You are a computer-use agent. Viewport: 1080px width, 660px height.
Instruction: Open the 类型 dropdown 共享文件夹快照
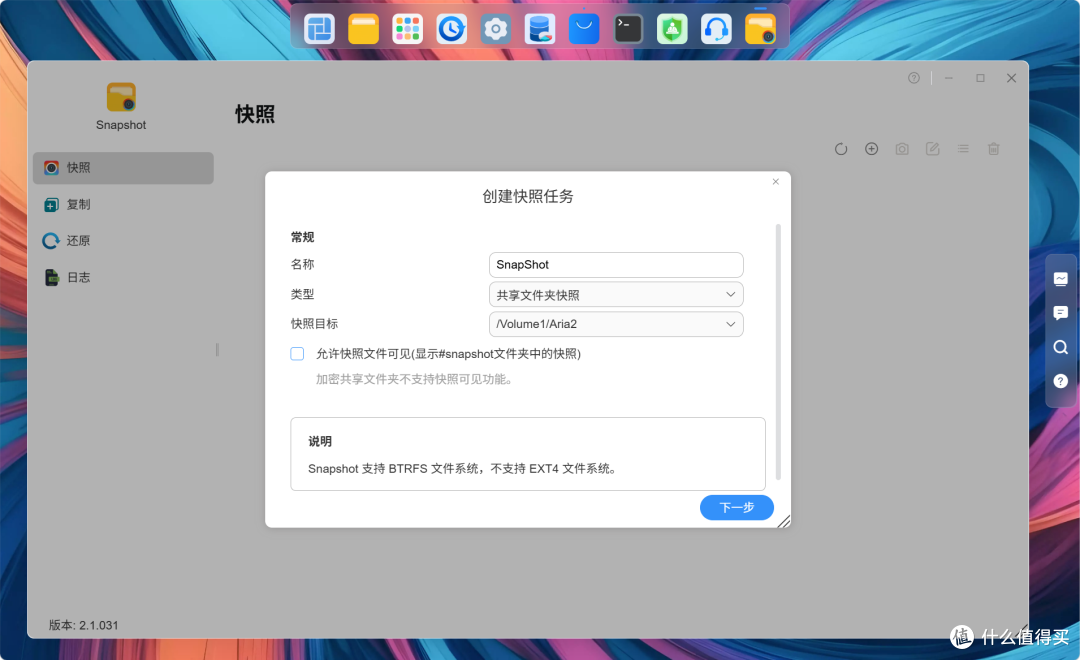[x=616, y=295]
